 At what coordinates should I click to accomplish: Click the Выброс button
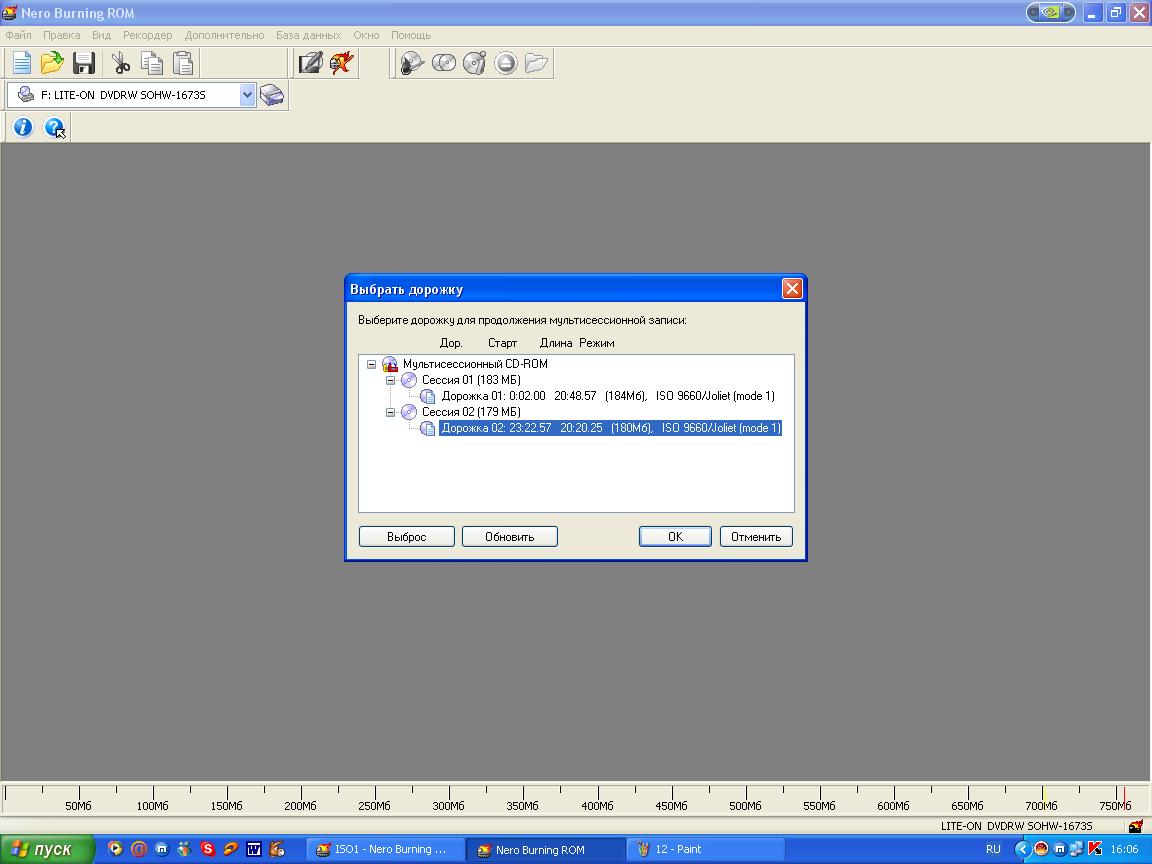pyautogui.click(x=406, y=536)
